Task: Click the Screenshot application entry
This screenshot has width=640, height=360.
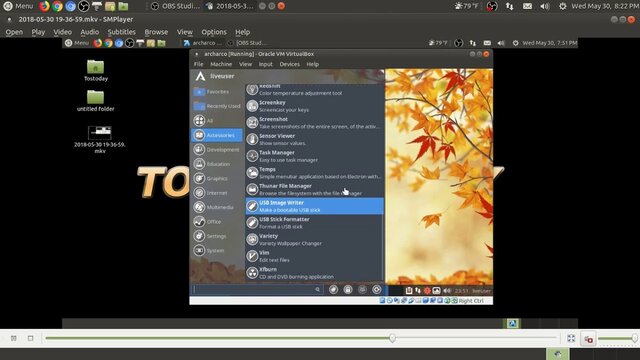Action: [314, 122]
